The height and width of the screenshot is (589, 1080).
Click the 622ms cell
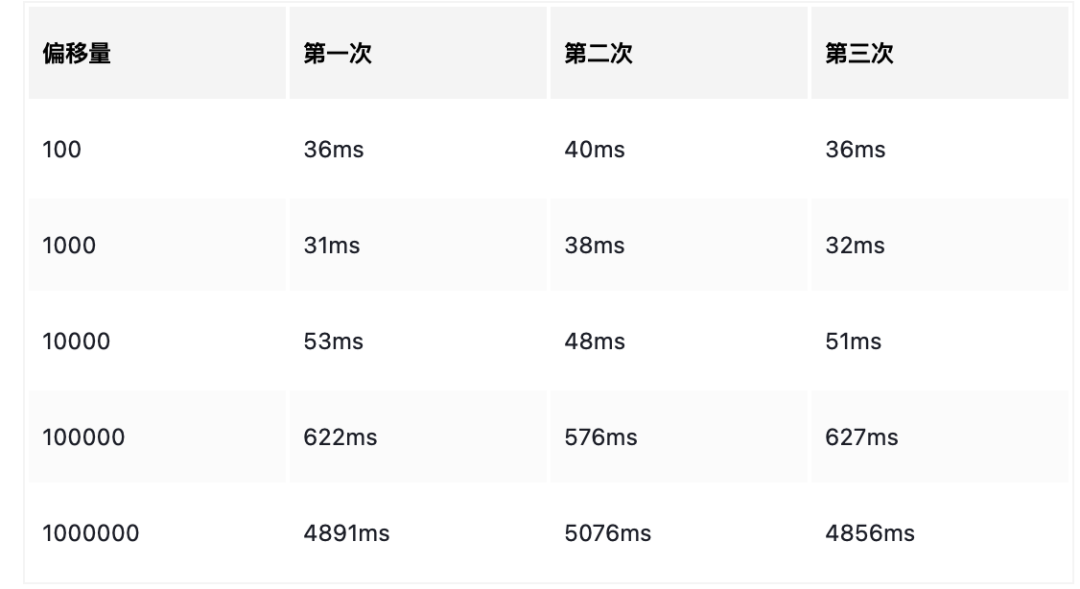(x=418, y=437)
